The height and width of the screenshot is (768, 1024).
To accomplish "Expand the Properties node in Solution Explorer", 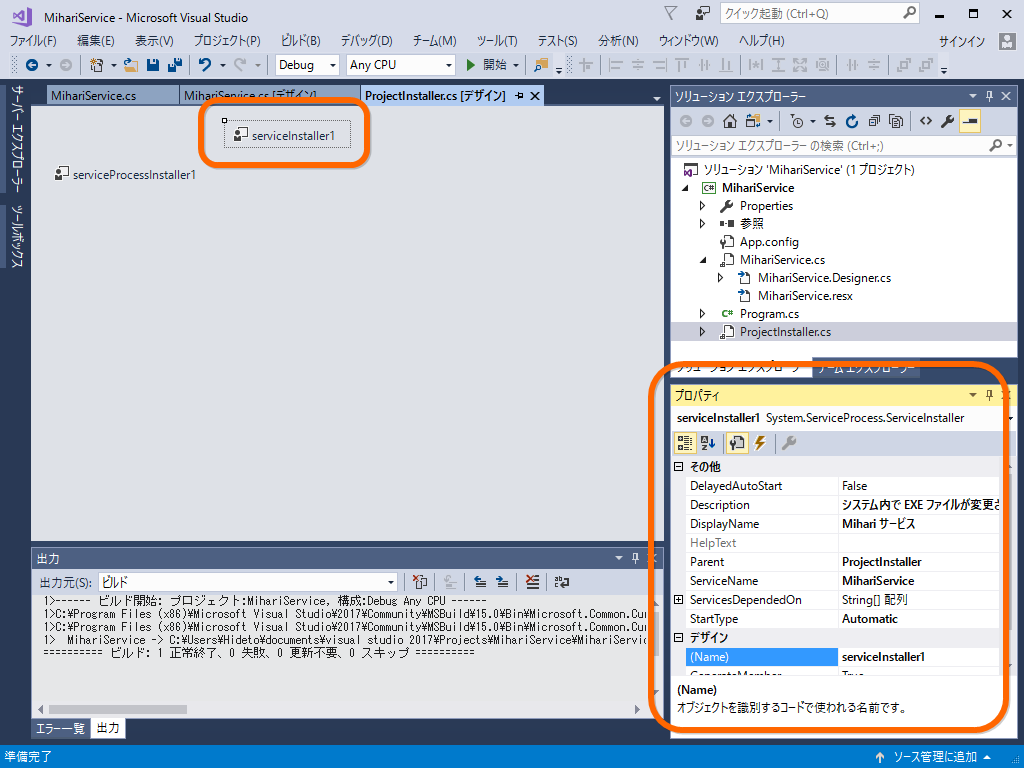I will [703, 206].
